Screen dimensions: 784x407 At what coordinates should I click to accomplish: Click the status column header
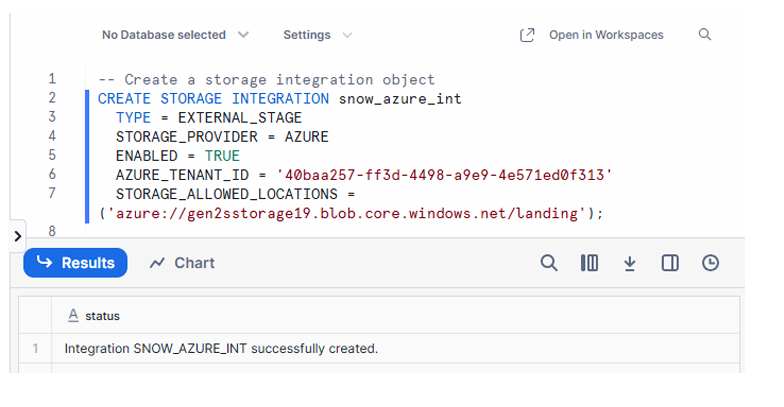click(102, 316)
